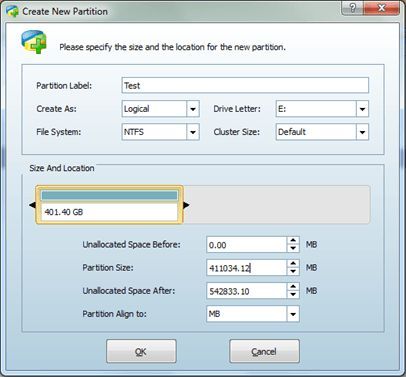Screen dimensions: 406x377
Task: Click the Partition Label: caption
Action: (64, 86)
